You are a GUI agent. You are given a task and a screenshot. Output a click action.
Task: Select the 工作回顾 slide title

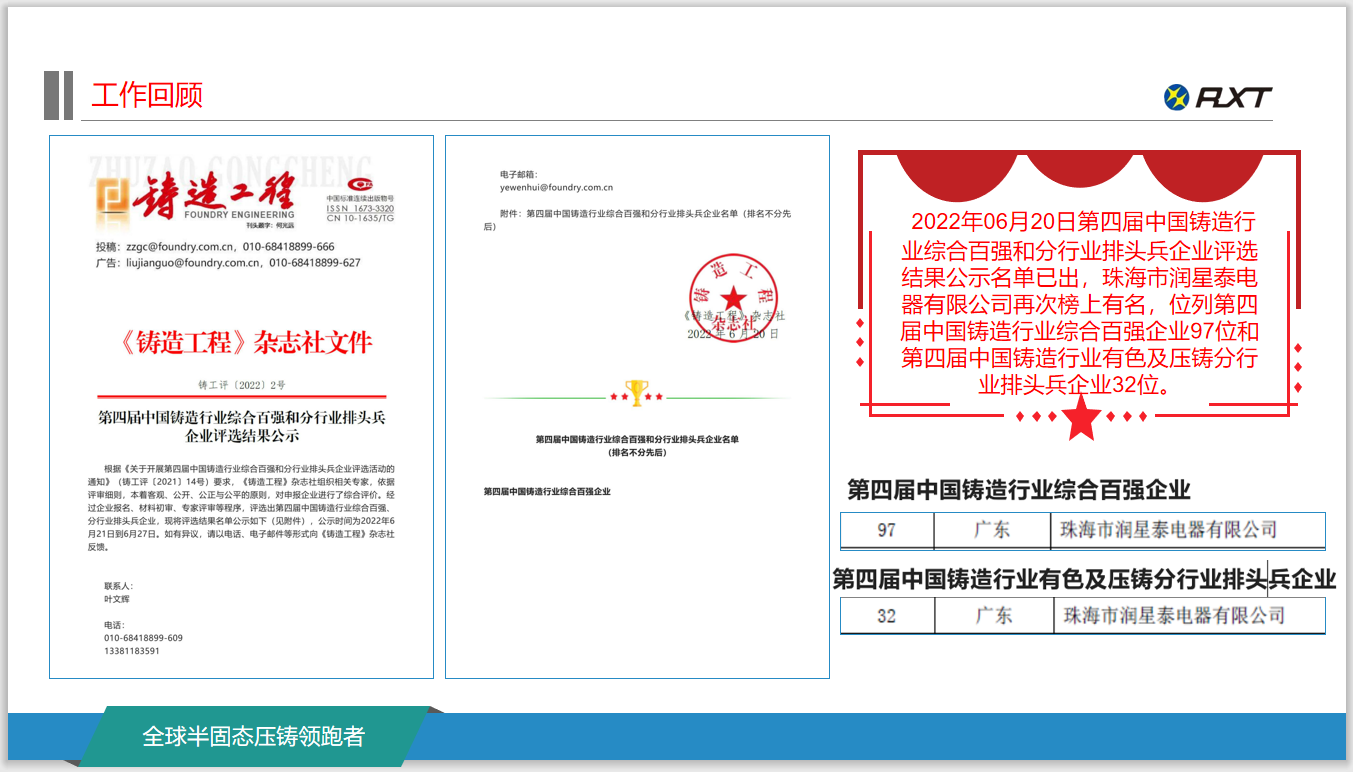(x=147, y=95)
